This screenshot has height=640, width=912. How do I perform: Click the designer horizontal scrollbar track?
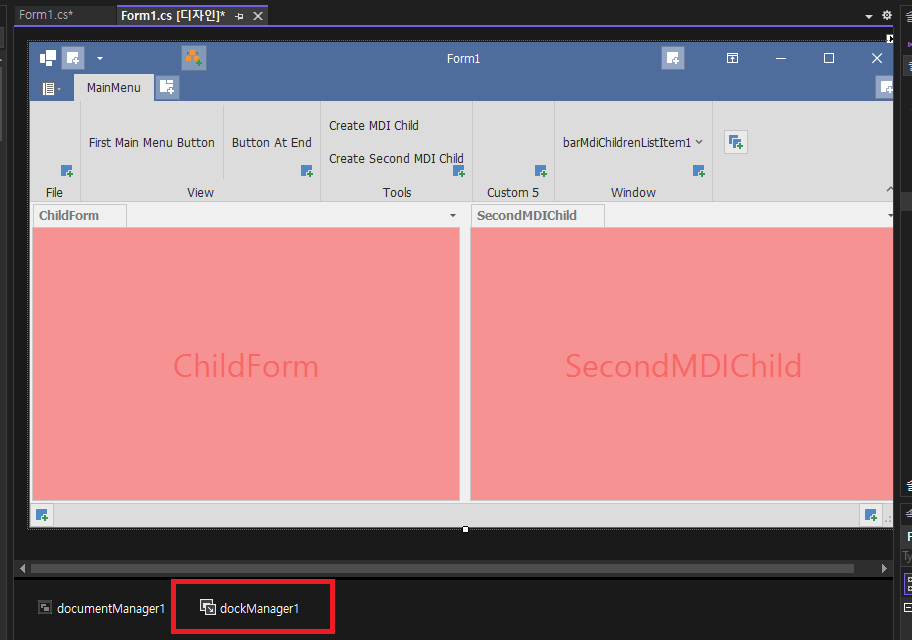(442, 568)
